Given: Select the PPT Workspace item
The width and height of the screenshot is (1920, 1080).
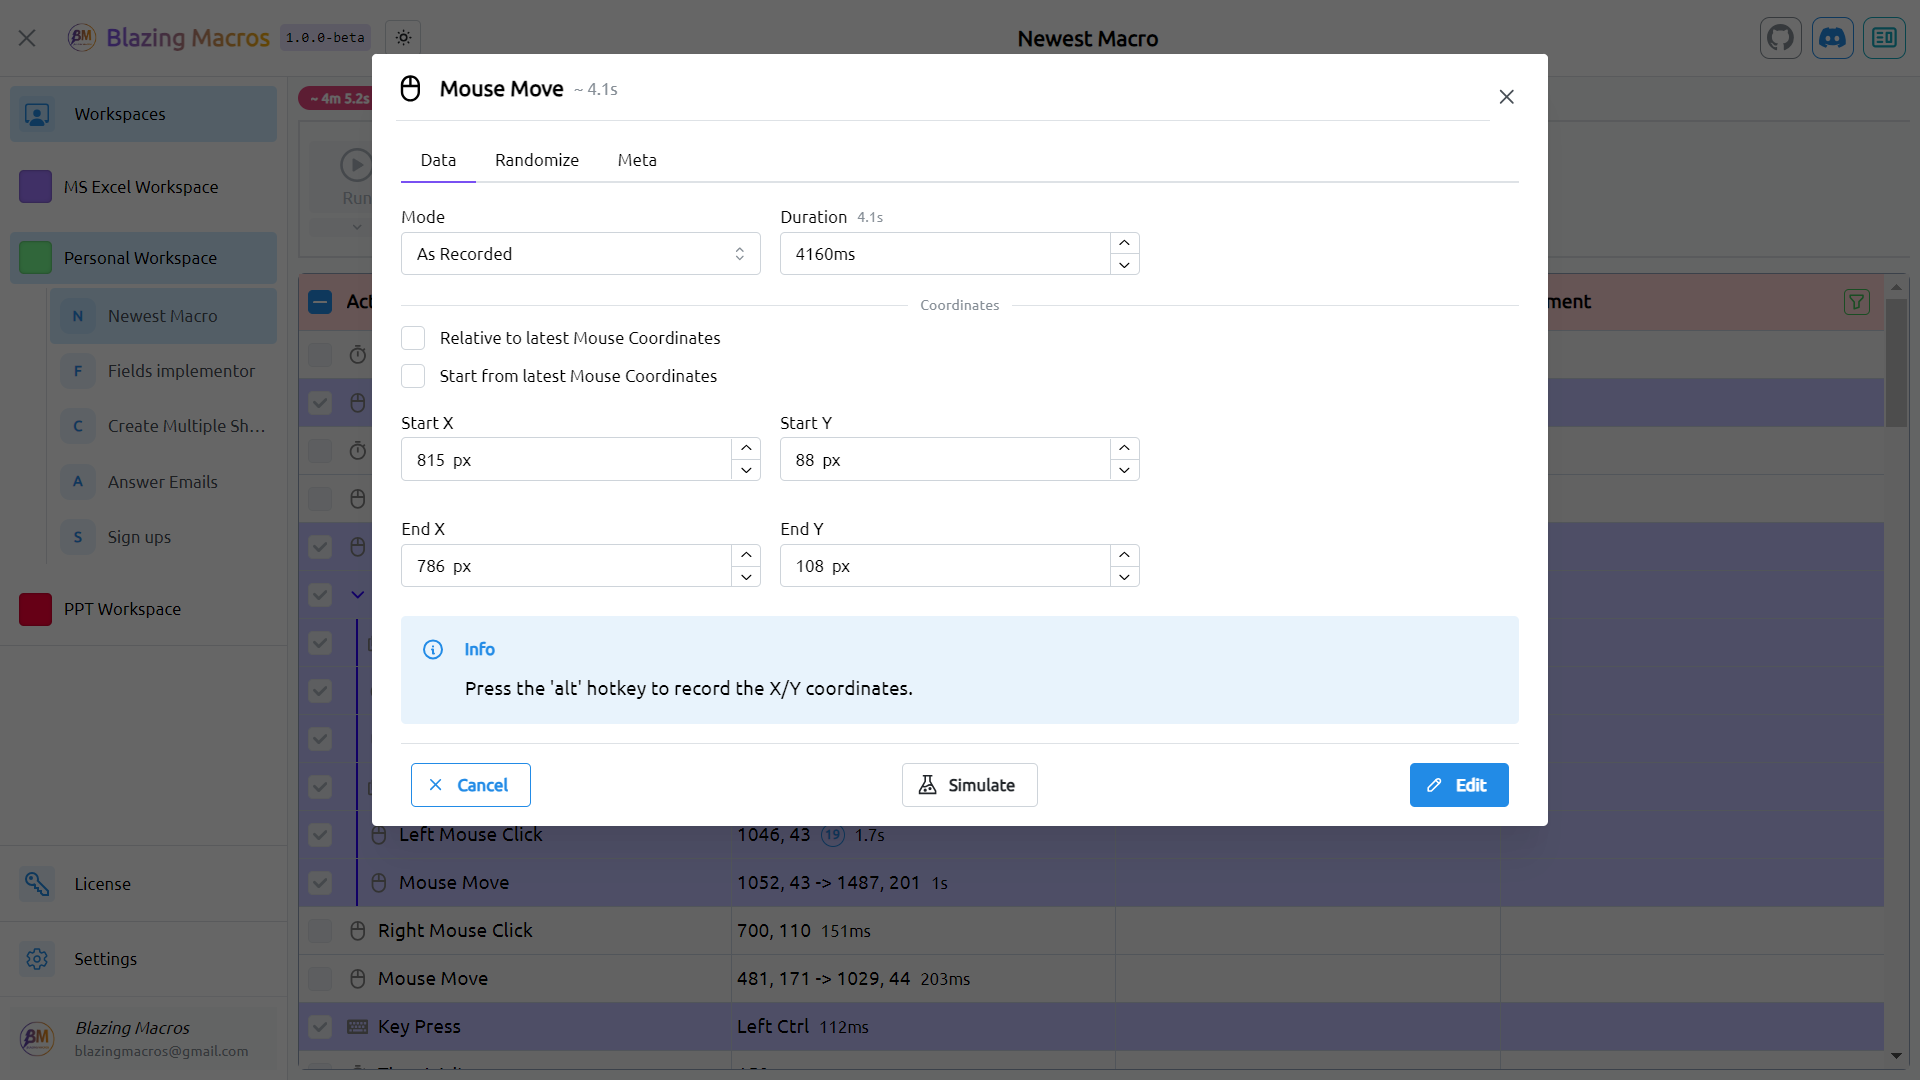Looking at the screenshot, I should click(144, 609).
